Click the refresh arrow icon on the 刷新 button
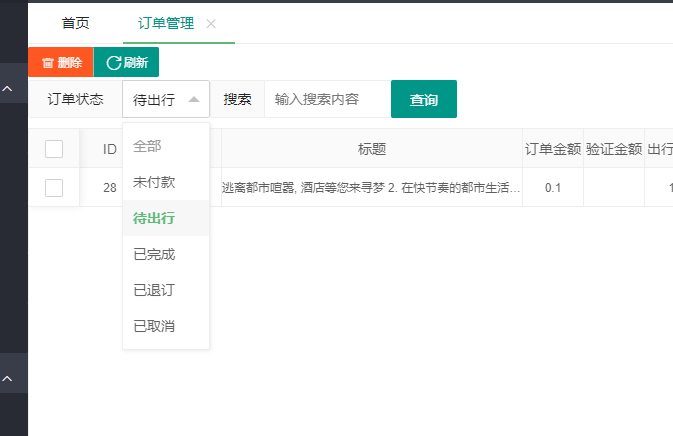The width and height of the screenshot is (673, 436). [x=114, y=63]
